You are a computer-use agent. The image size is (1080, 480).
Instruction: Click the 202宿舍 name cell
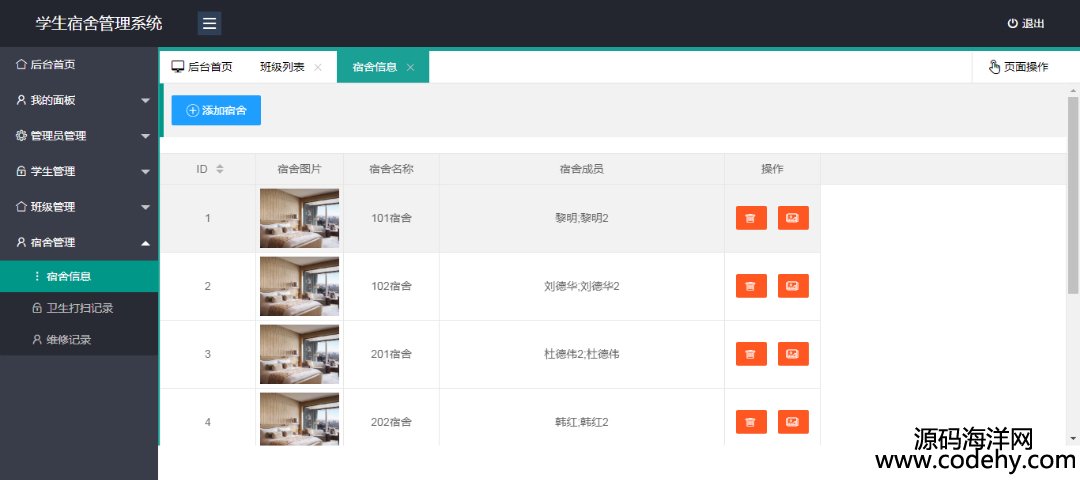click(x=391, y=418)
